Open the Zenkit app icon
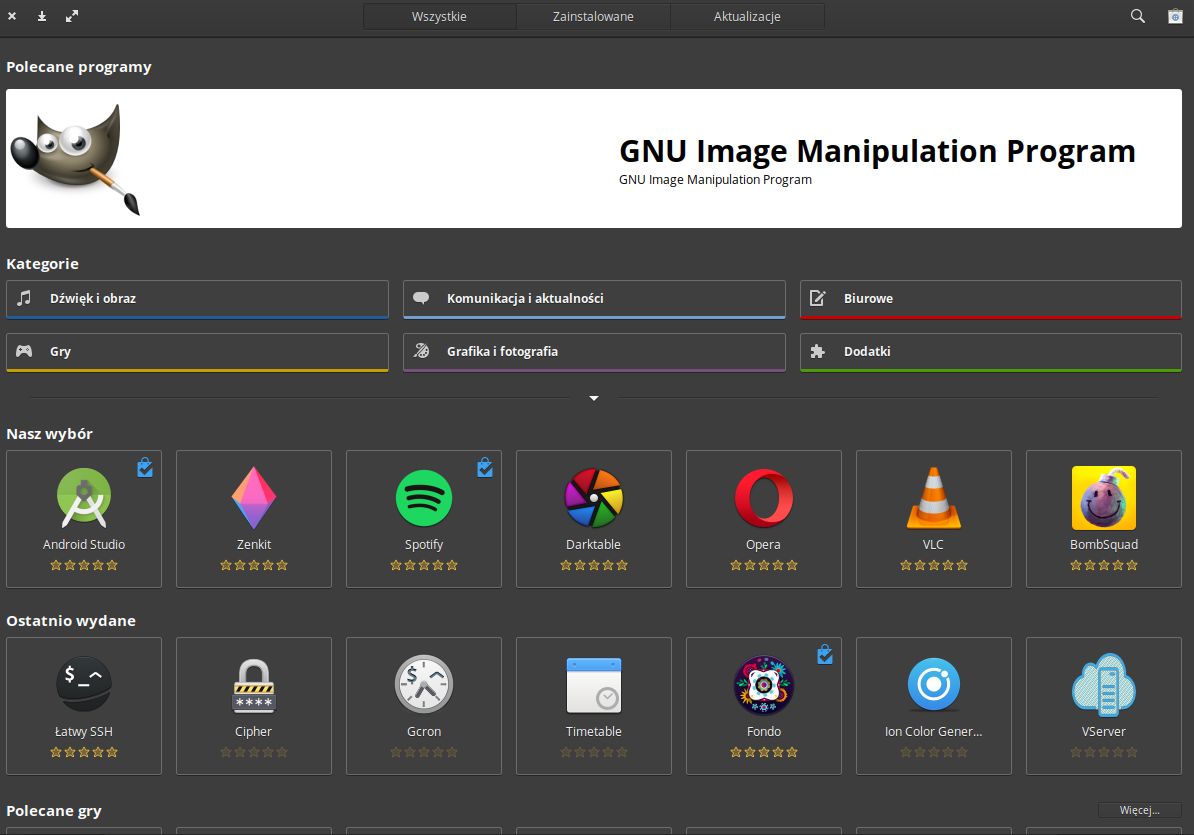Viewport: 1194px width, 835px height. (x=254, y=498)
